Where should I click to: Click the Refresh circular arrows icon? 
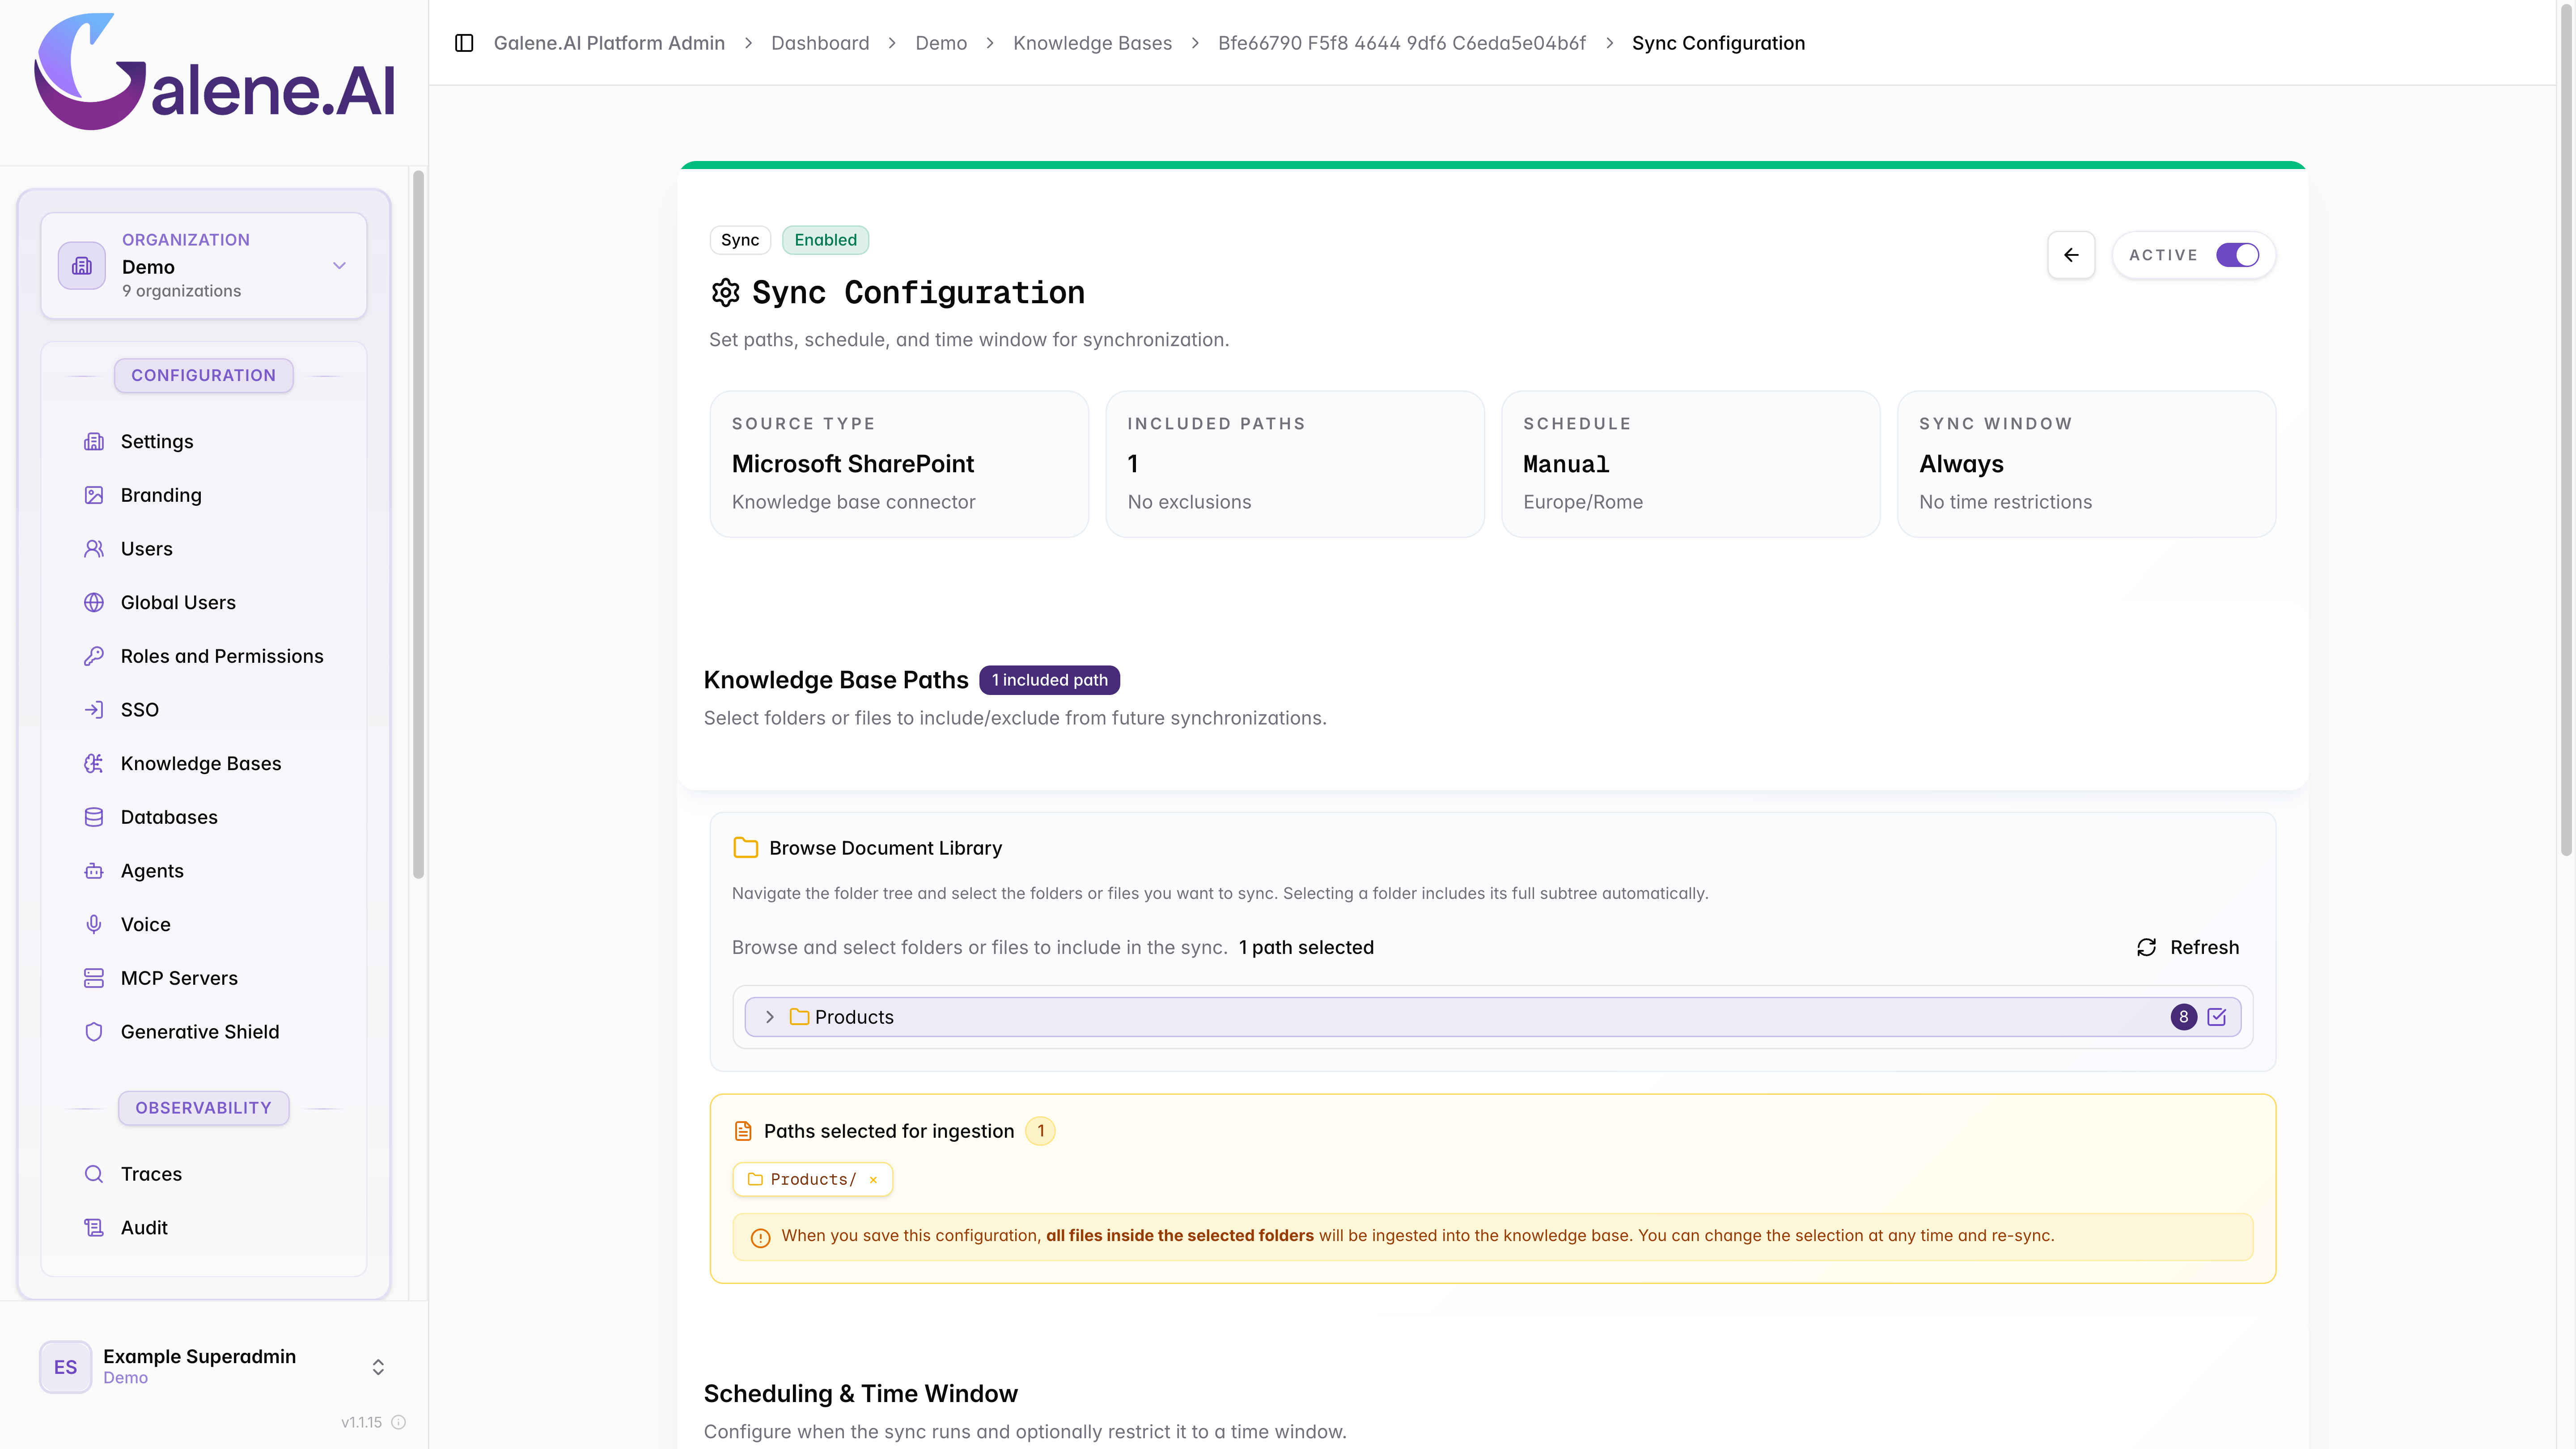pos(2146,947)
